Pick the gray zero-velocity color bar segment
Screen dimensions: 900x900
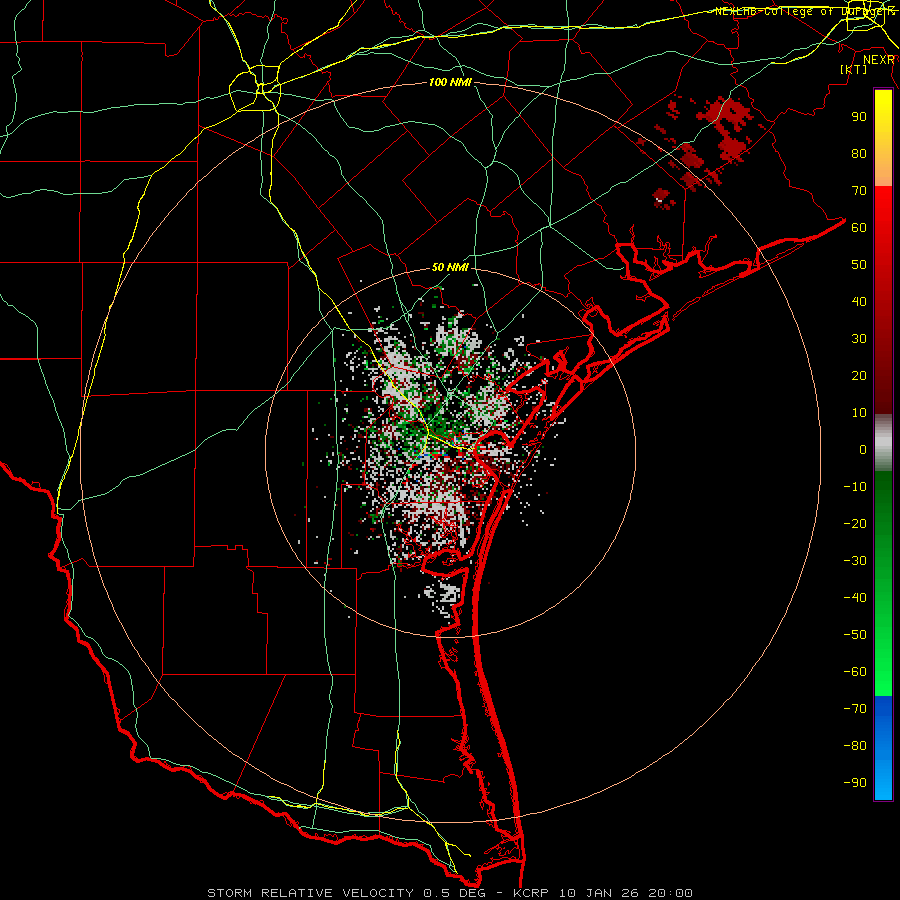coord(883,443)
